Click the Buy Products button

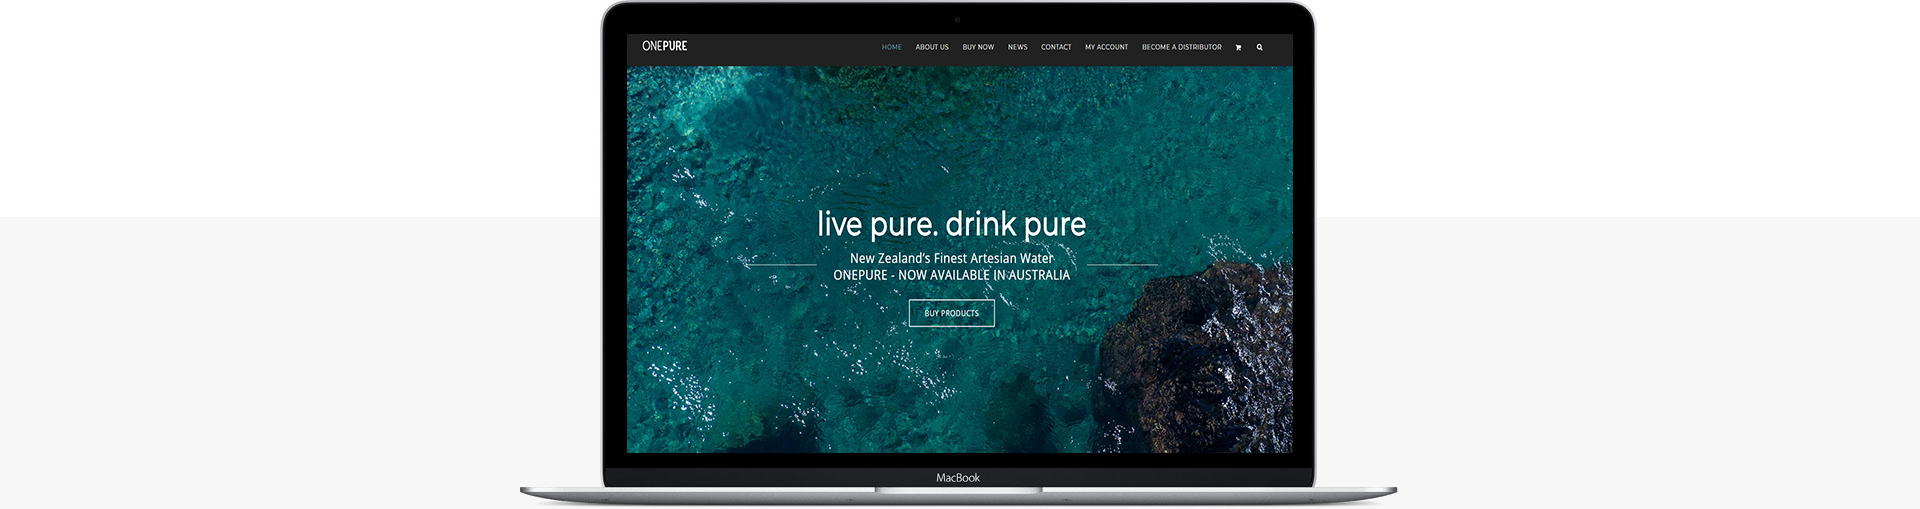pyautogui.click(x=952, y=313)
